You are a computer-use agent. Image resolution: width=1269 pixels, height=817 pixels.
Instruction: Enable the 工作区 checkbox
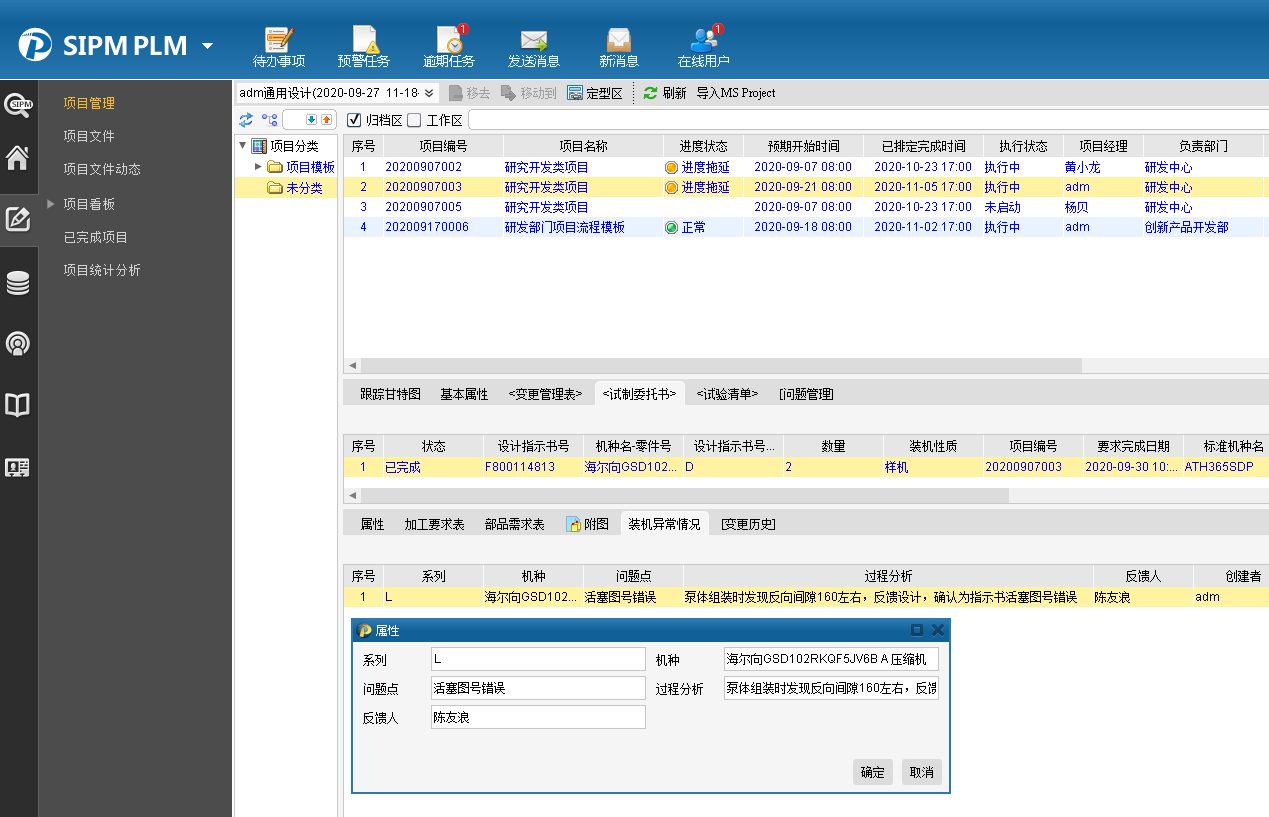(414, 120)
